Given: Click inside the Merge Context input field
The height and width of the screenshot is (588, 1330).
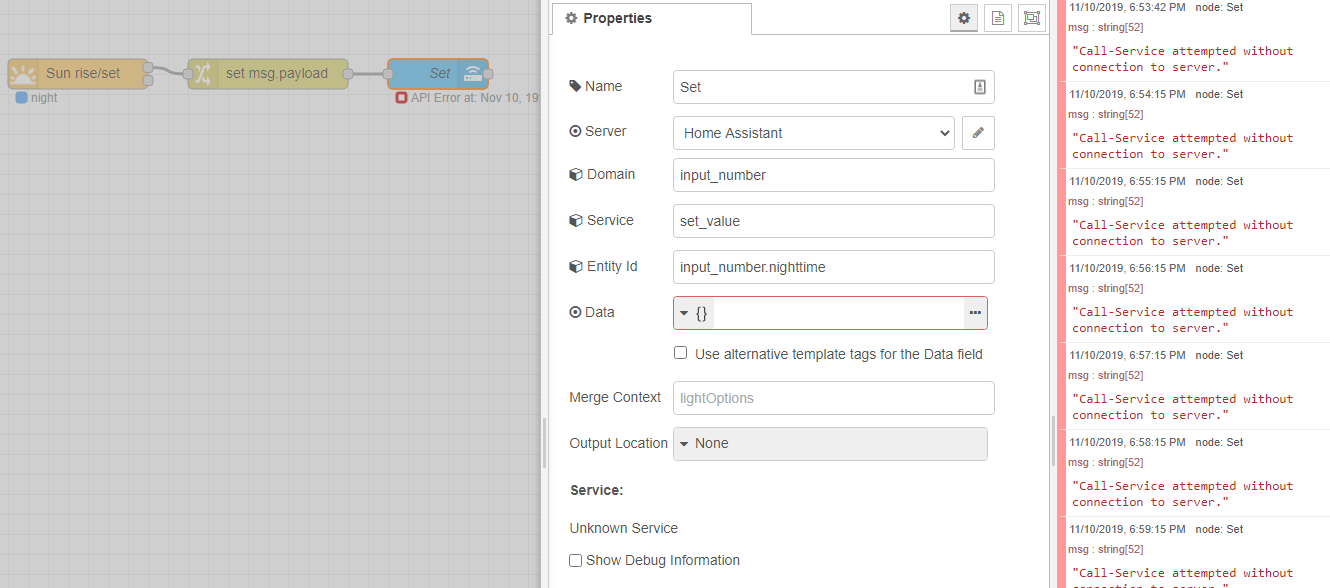Looking at the screenshot, I should click(x=833, y=398).
